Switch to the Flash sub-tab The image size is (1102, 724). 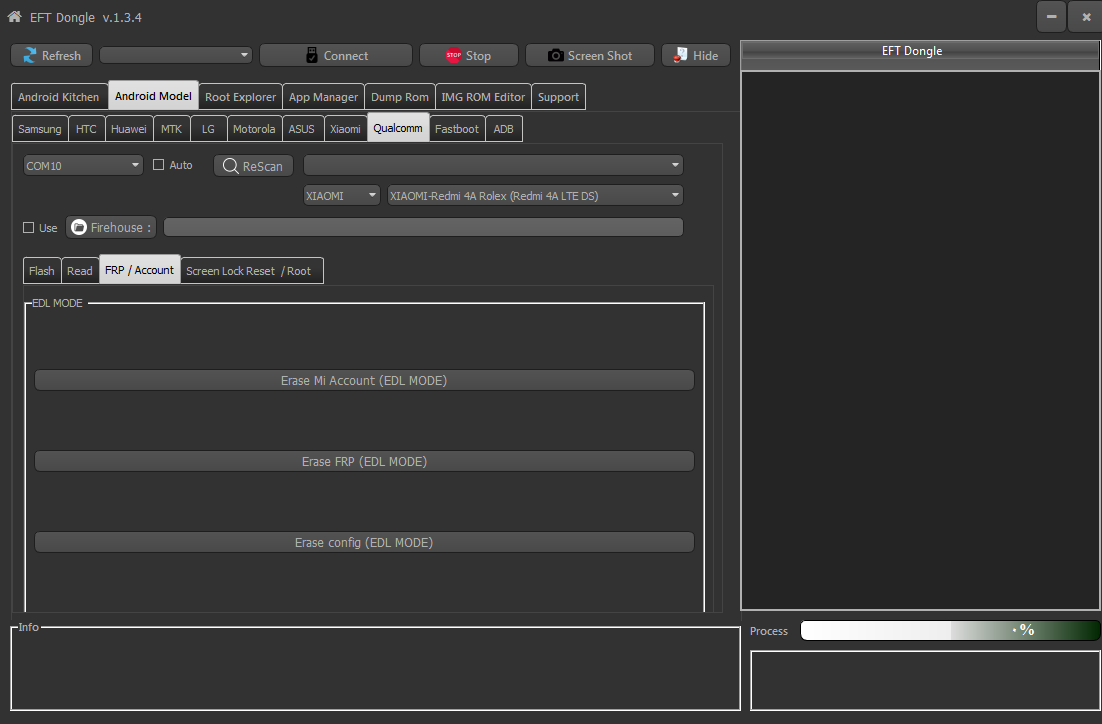point(41,271)
